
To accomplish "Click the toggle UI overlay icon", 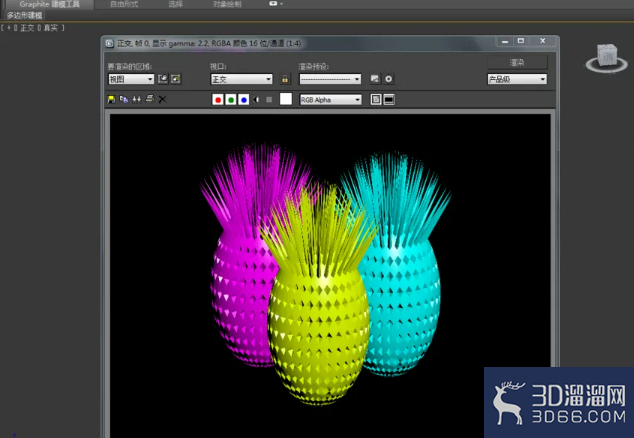I will click(376, 99).
